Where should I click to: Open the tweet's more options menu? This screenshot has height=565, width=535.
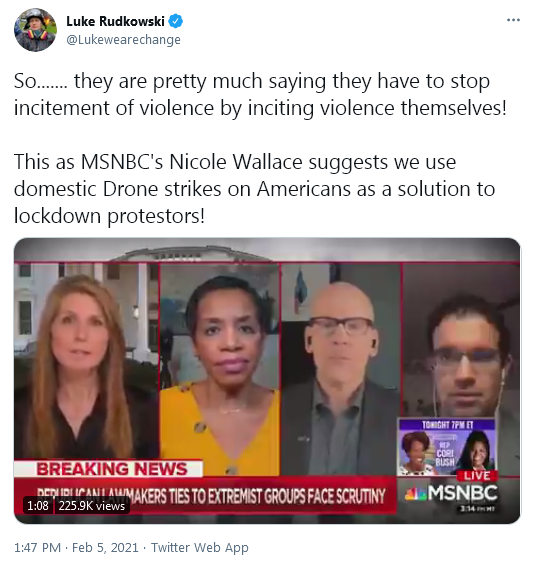click(513, 20)
